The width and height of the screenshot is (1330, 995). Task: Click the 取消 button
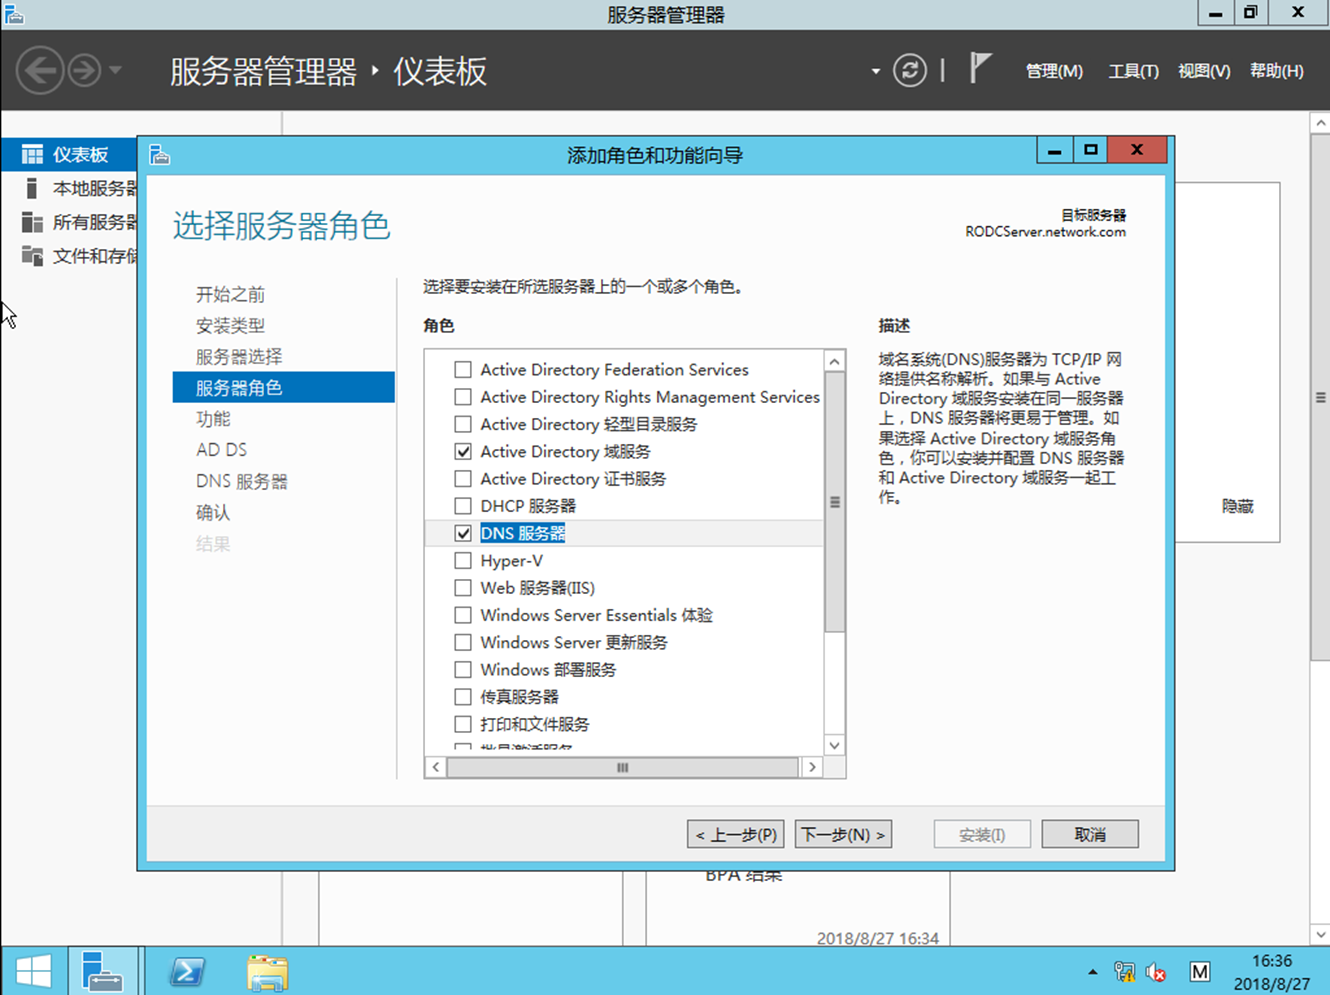click(x=1090, y=834)
